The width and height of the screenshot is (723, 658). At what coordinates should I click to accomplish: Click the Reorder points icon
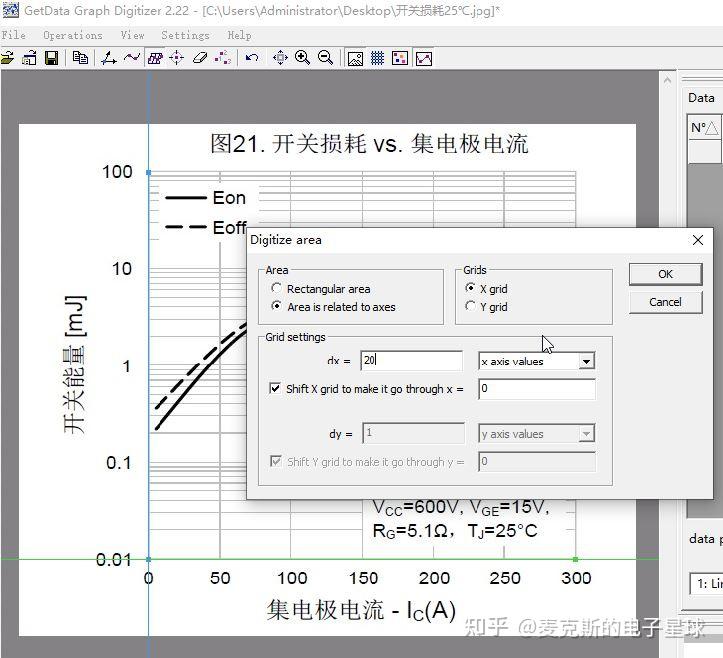pos(223,58)
